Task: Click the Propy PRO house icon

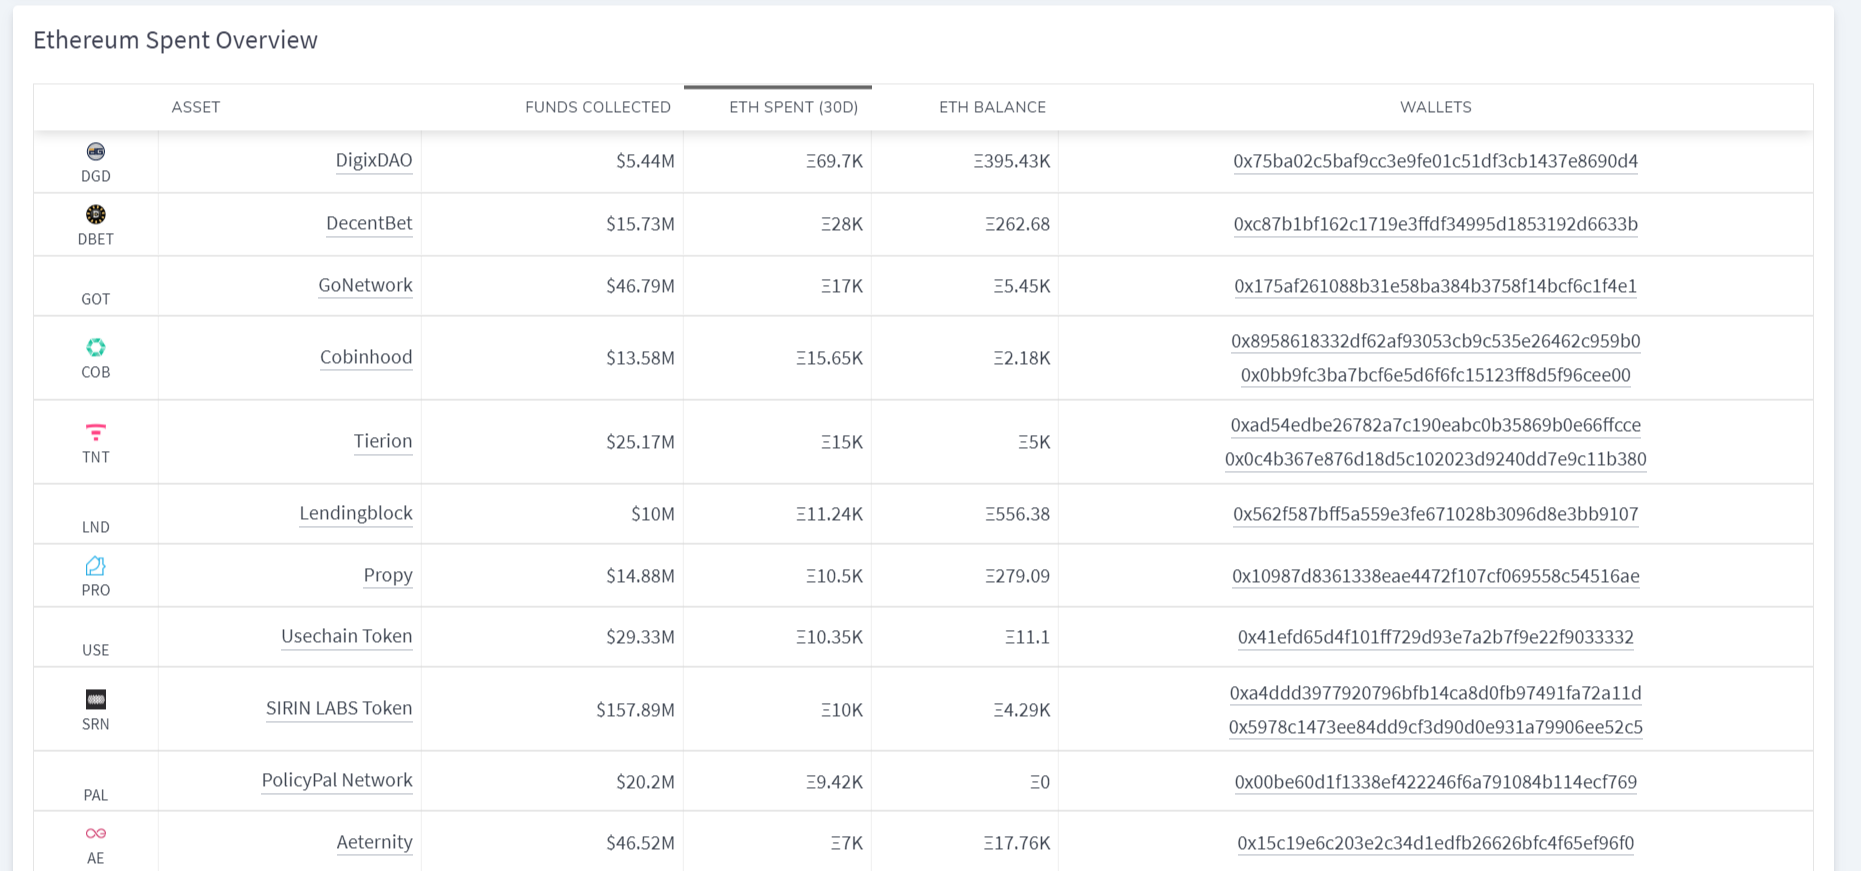Action: (x=96, y=565)
